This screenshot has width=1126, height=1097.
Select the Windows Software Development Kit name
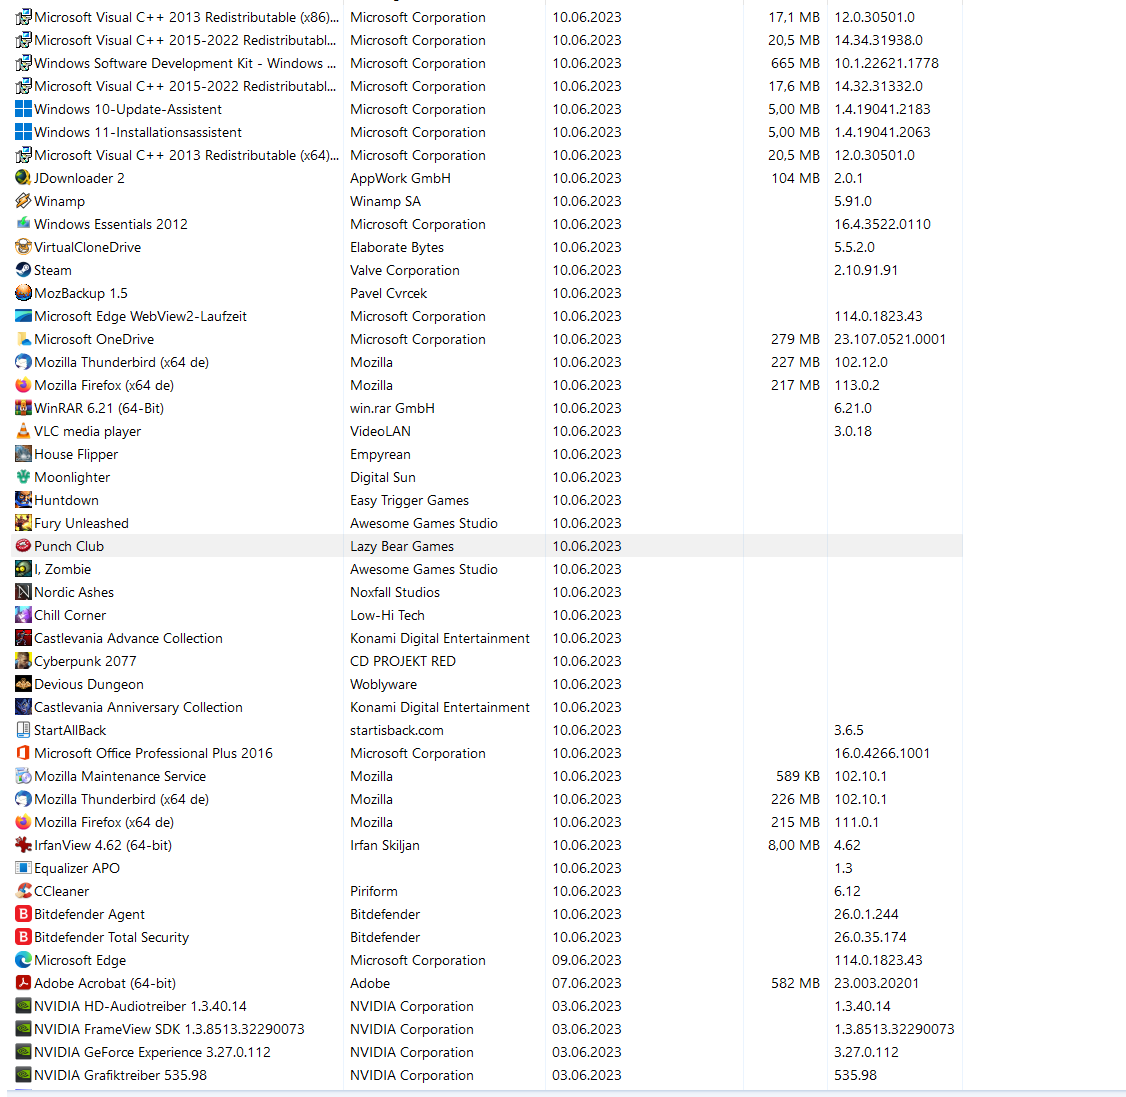pos(185,63)
